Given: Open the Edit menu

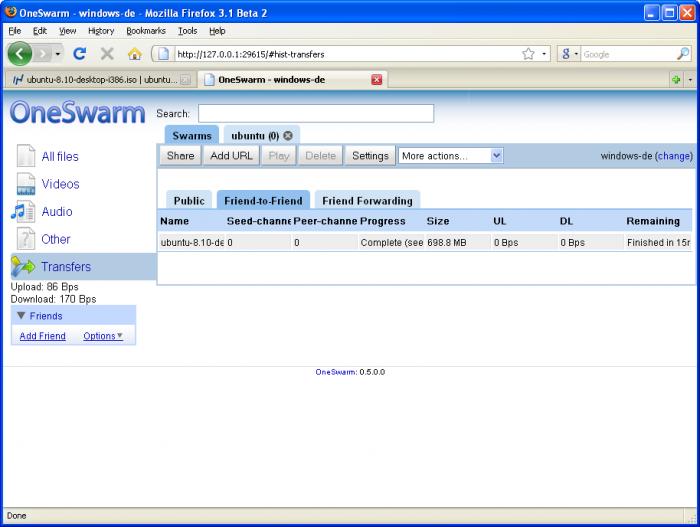Looking at the screenshot, I should (x=40, y=31).
